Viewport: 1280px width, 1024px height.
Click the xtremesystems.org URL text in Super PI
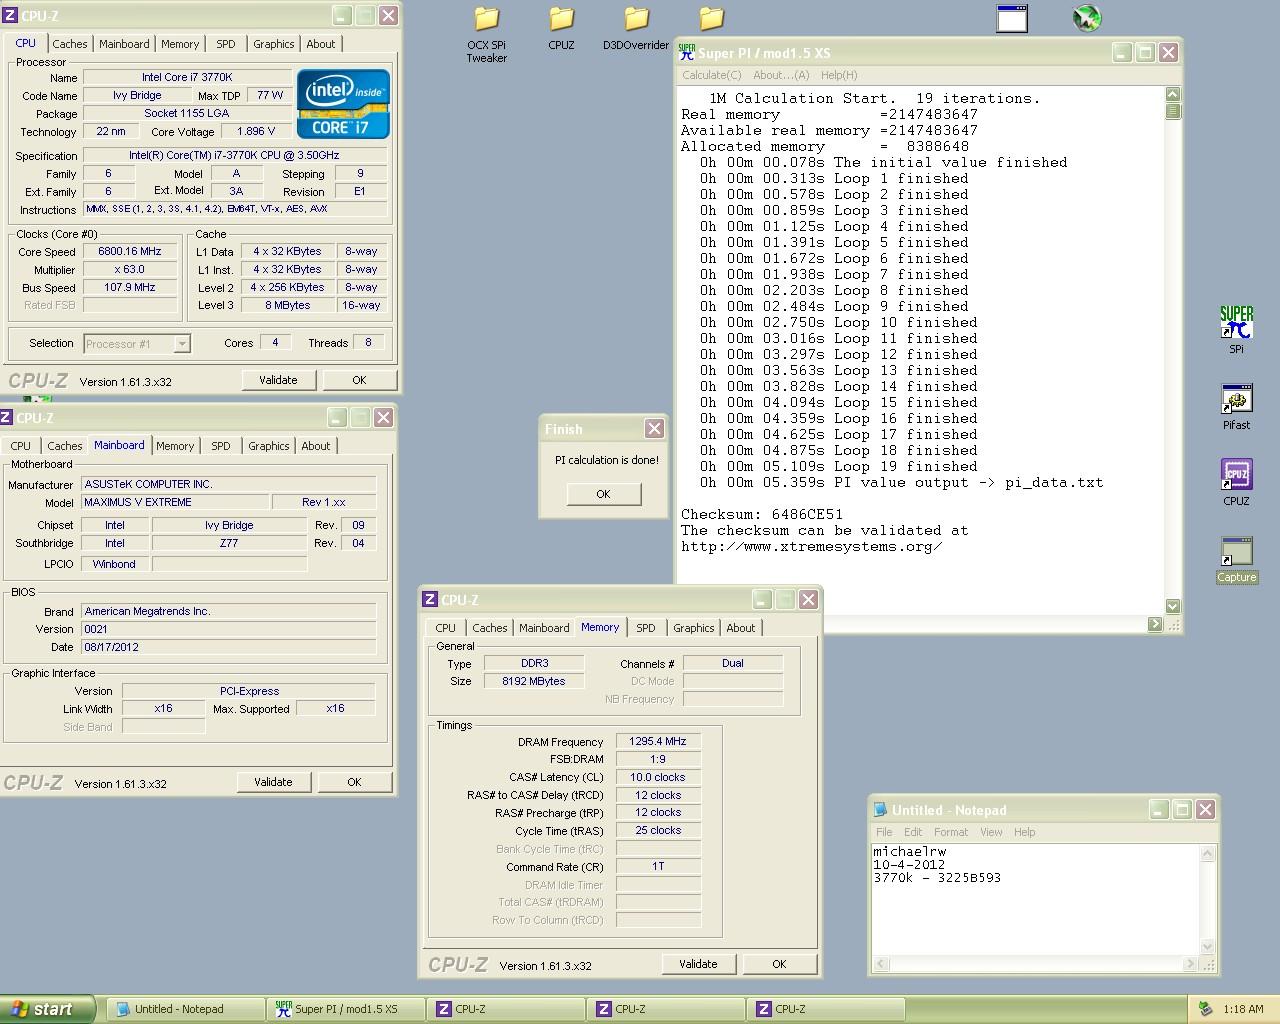[812, 546]
